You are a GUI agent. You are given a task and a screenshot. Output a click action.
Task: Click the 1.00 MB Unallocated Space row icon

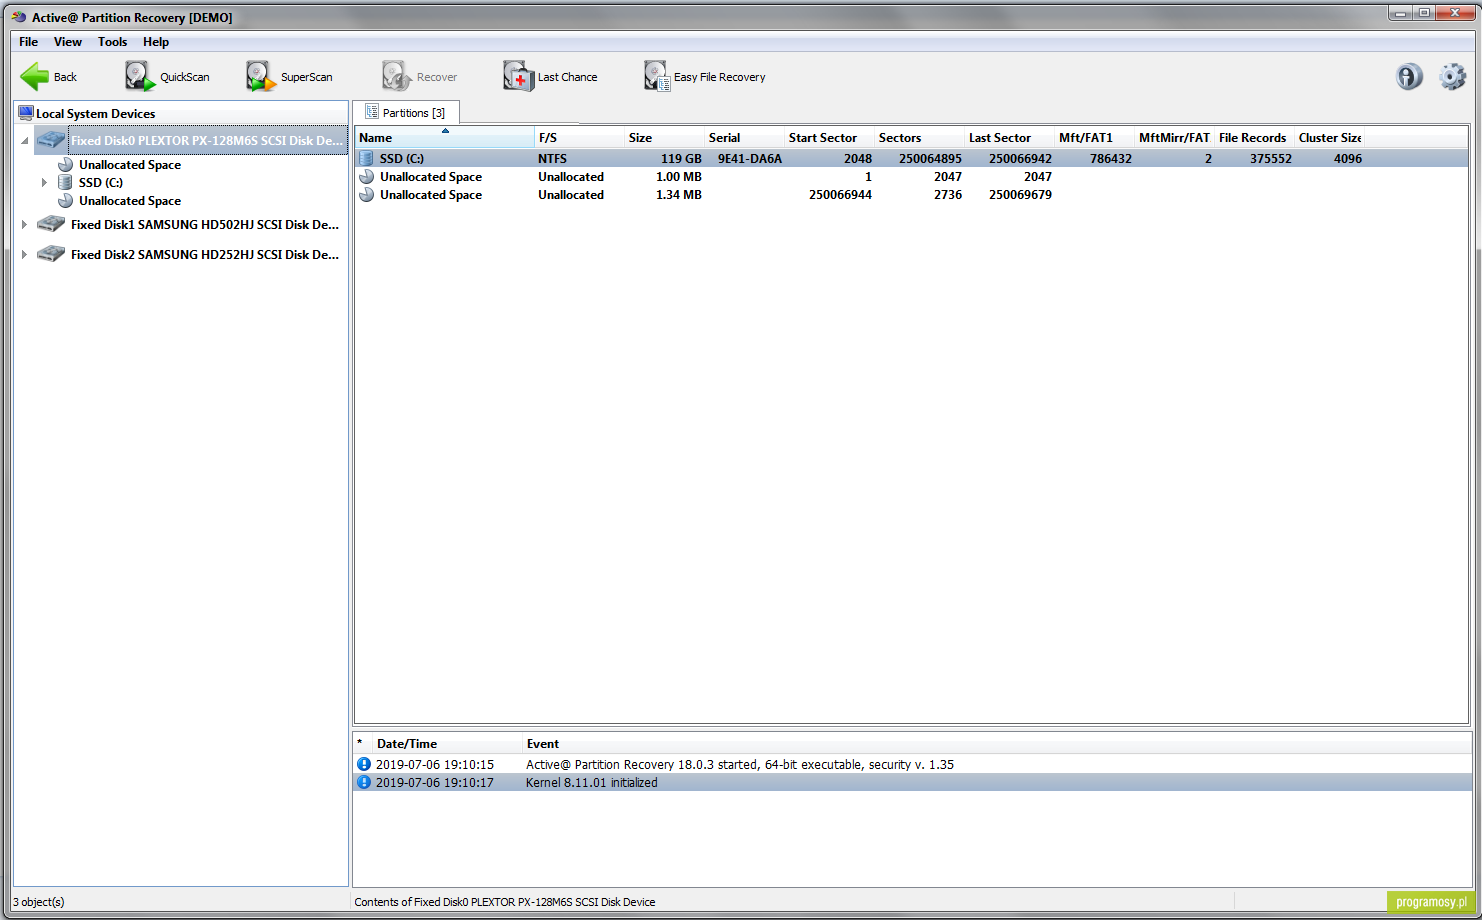tap(366, 176)
